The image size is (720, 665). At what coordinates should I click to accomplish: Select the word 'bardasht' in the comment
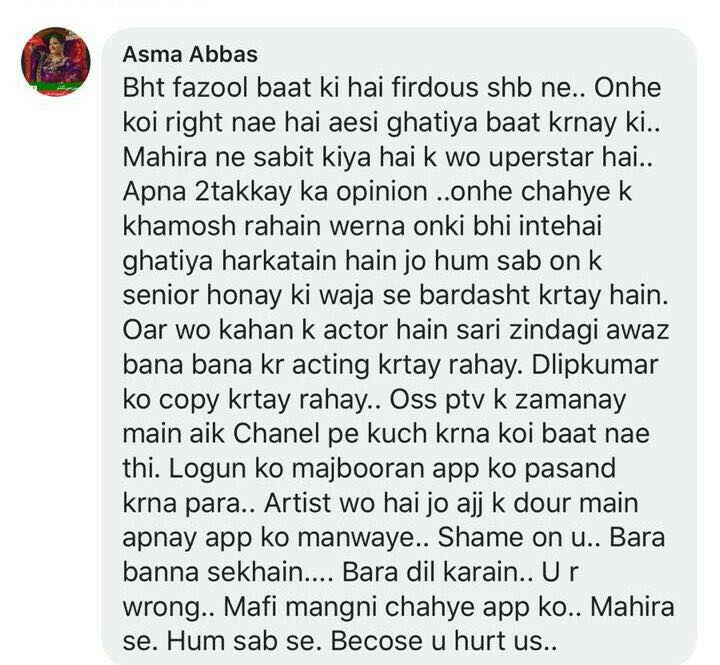pos(474,295)
